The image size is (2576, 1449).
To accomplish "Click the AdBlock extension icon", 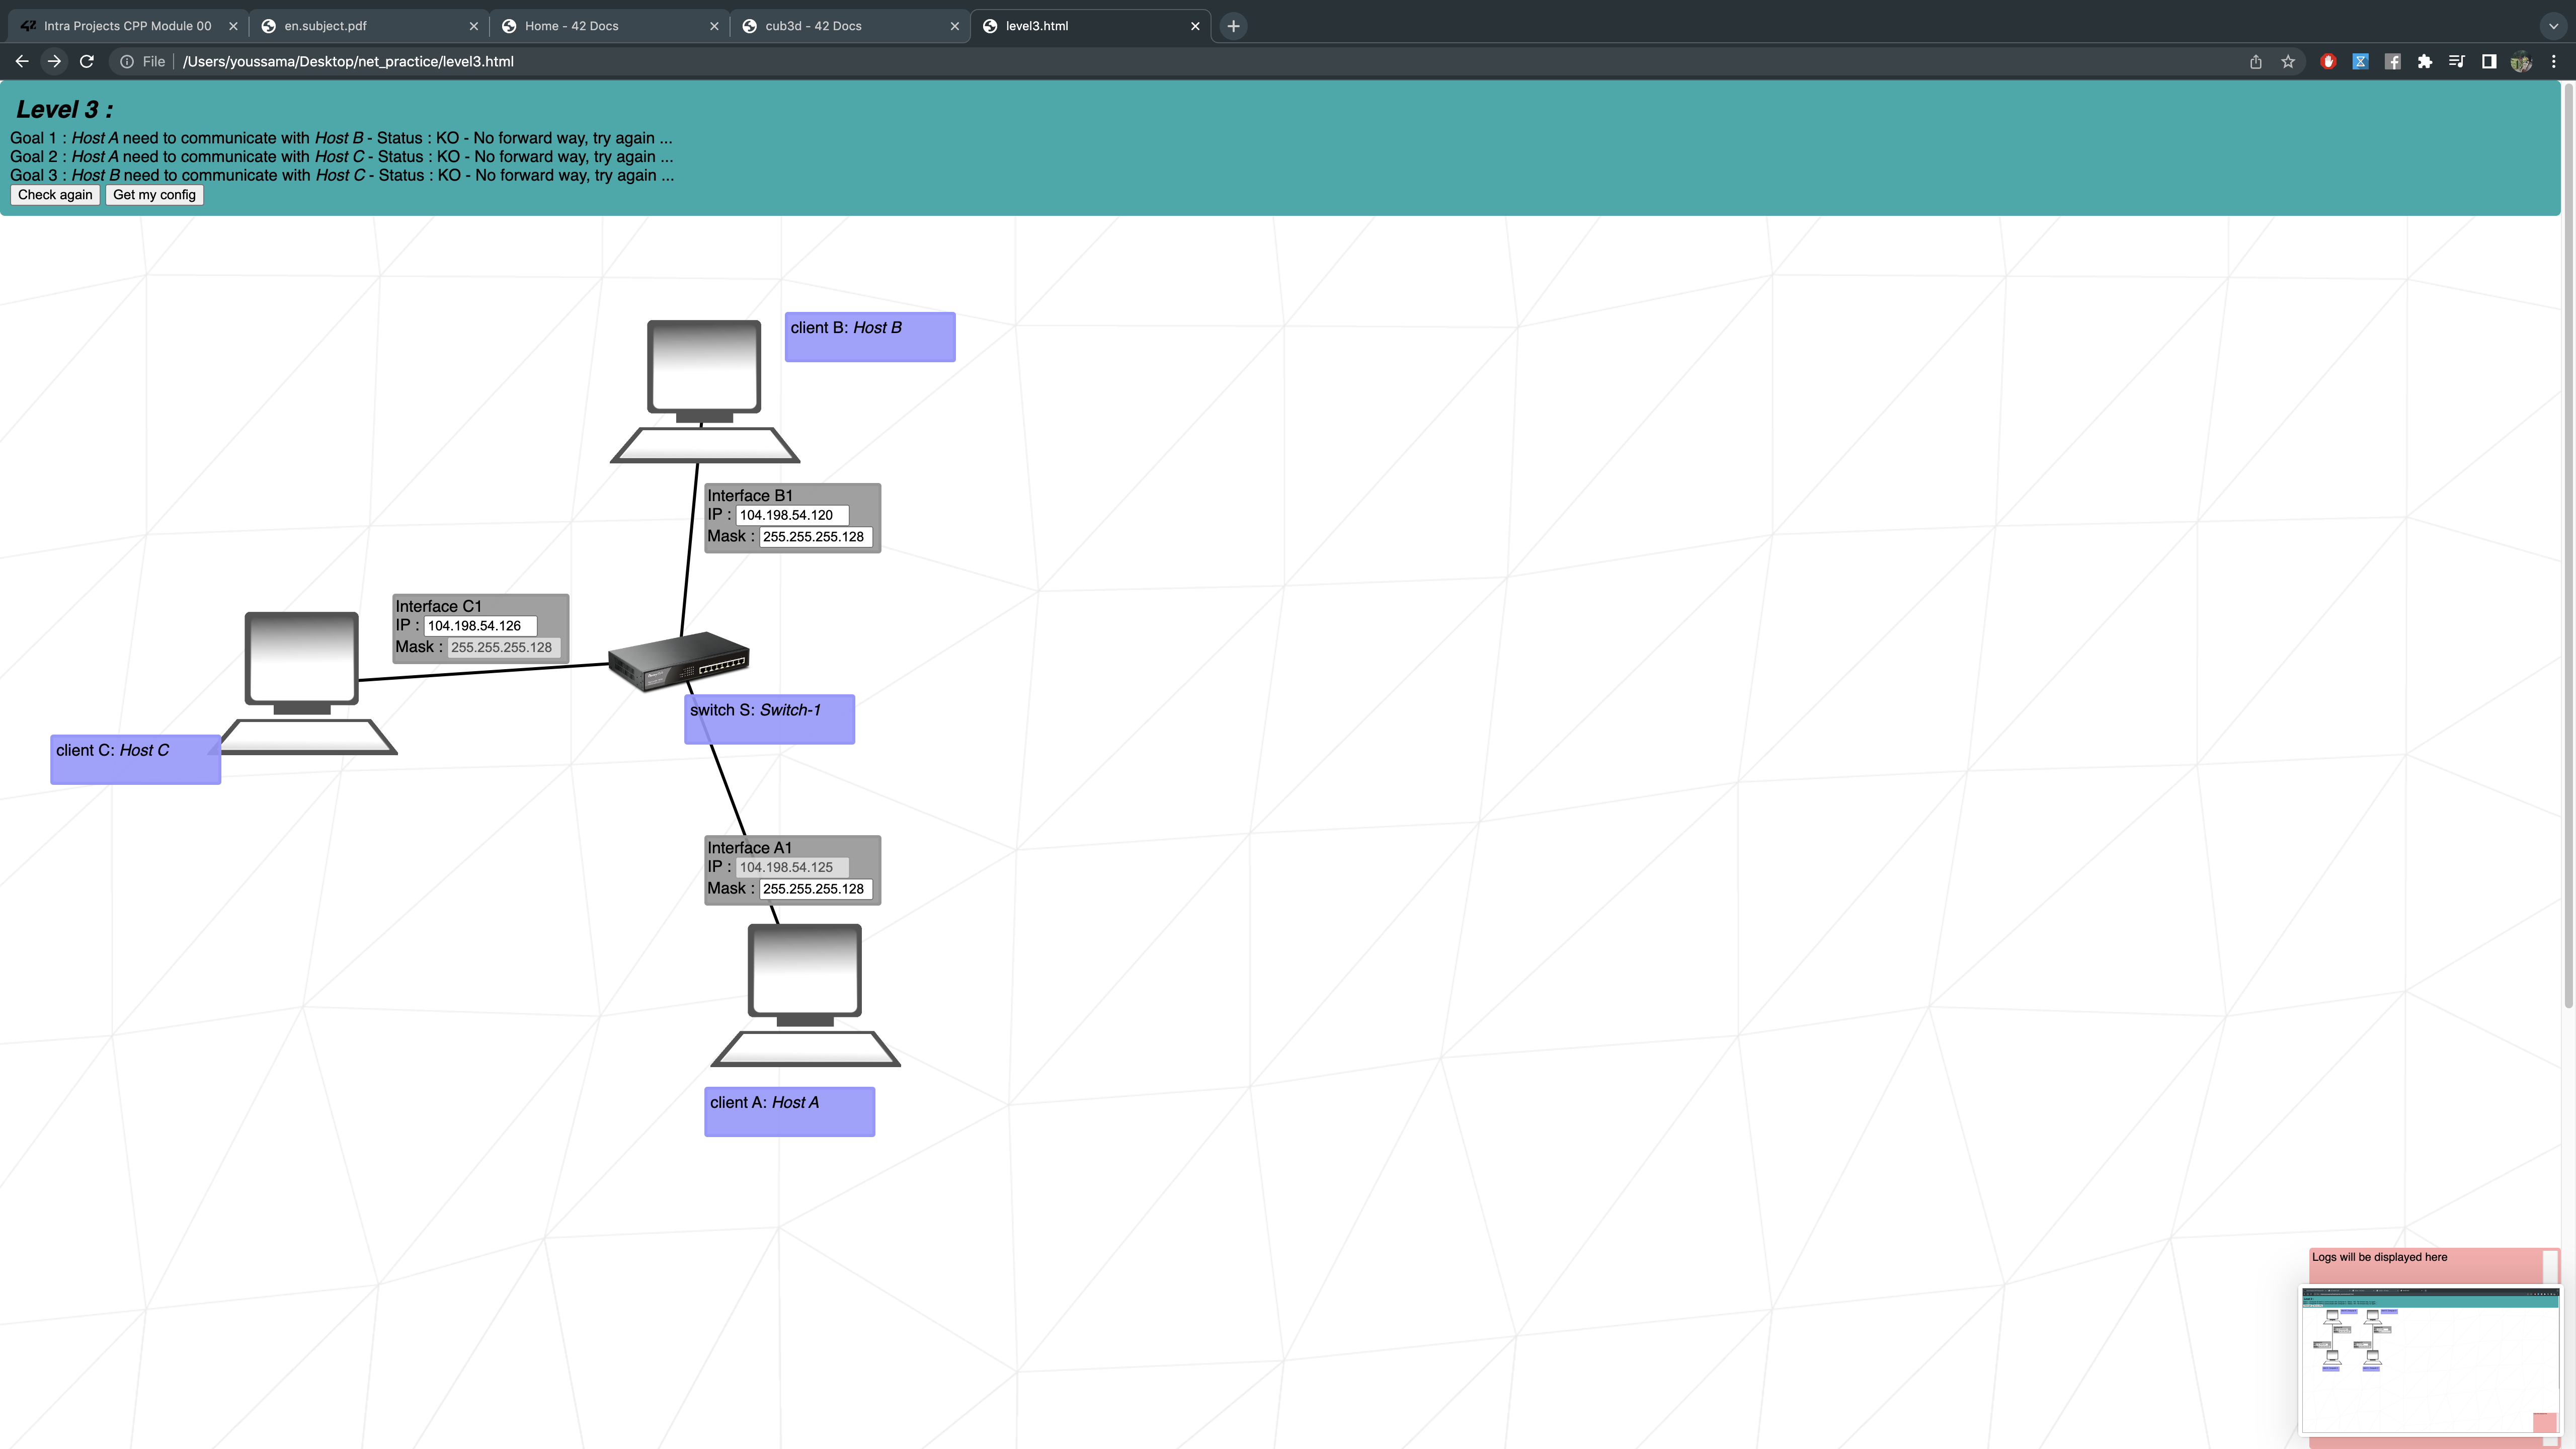I will pyautogui.click(x=2328, y=61).
